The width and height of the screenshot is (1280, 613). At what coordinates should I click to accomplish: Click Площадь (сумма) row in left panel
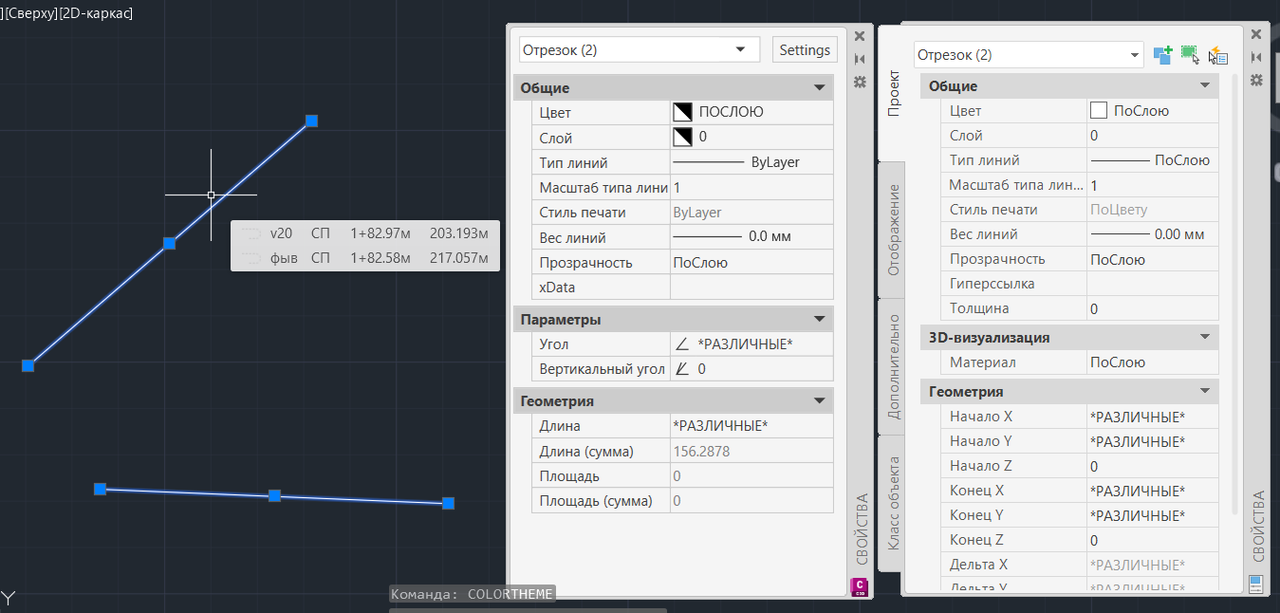pos(682,500)
